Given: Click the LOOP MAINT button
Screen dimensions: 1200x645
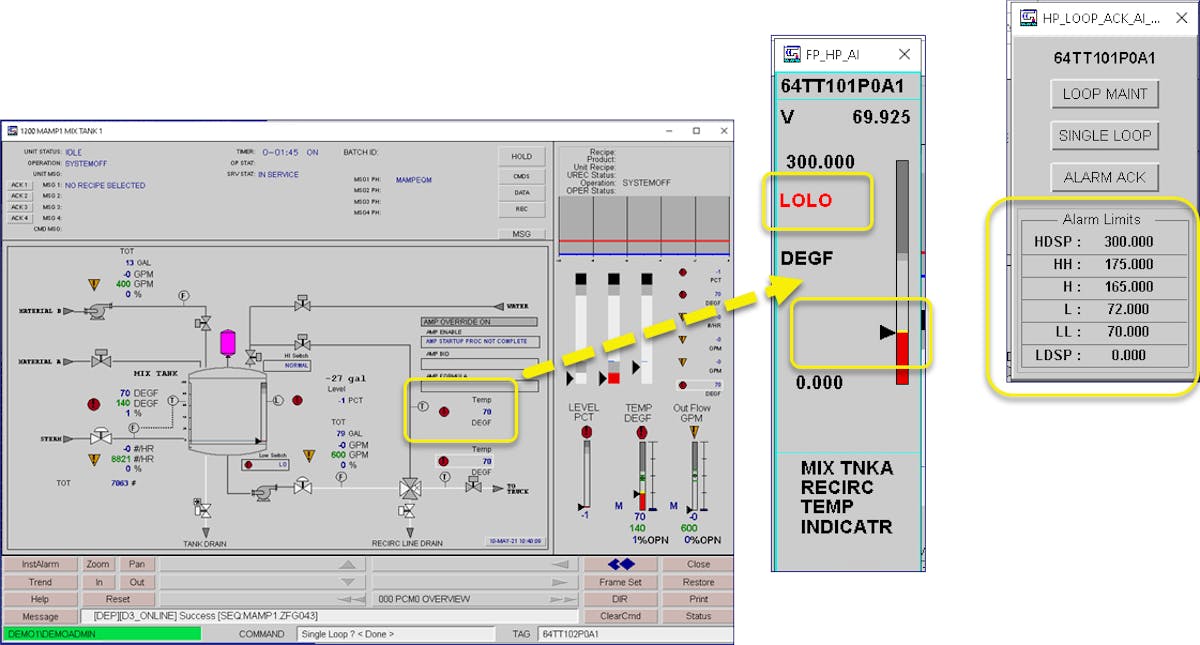Looking at the screenshot, I should pos(1105,93).
